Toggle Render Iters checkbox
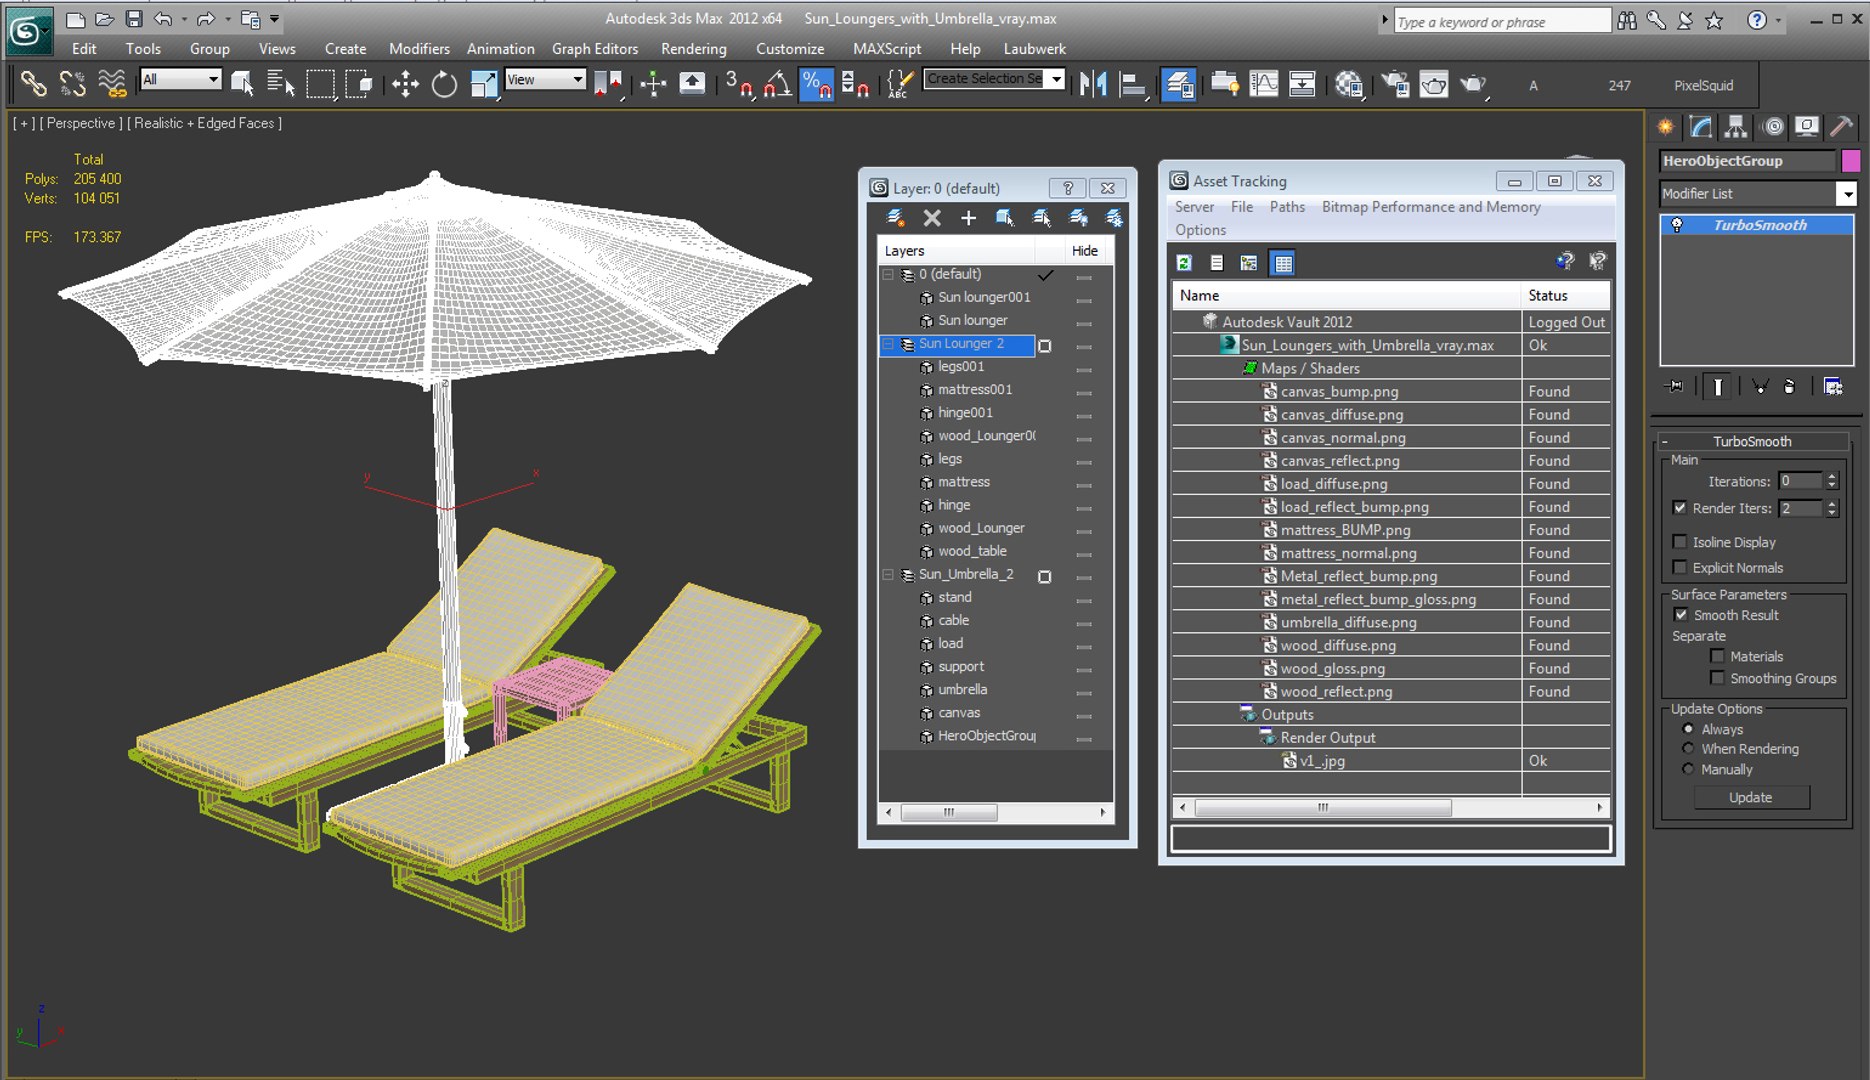The height and width of the screenshot is (1080, 1870). pyautogui.click(x=1680, y=508)
